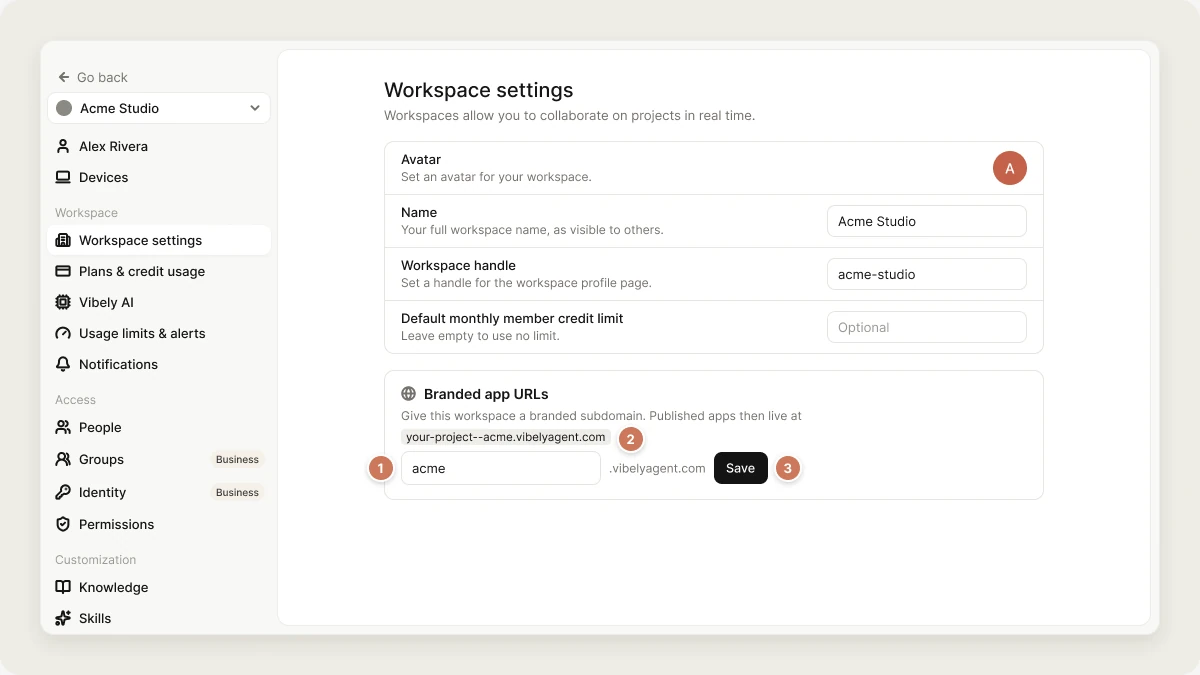The width and height of the screenshot is (1200, 675).
Task: Click the Plans & credit usage card icon
Action: (63, 271)
